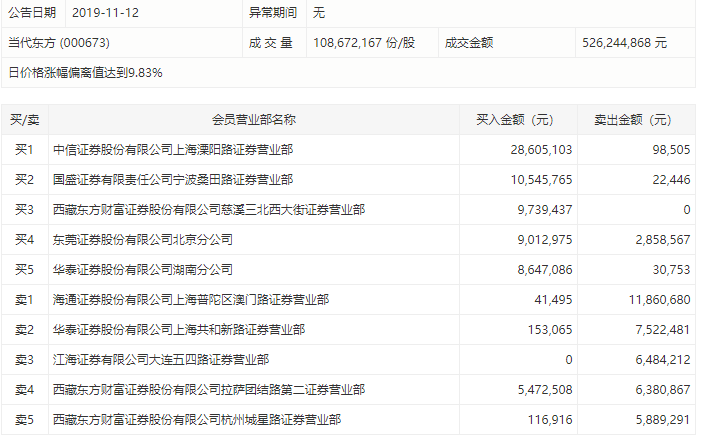
Task: Click the 卖2 rank cell
Action: pos(24,330)
